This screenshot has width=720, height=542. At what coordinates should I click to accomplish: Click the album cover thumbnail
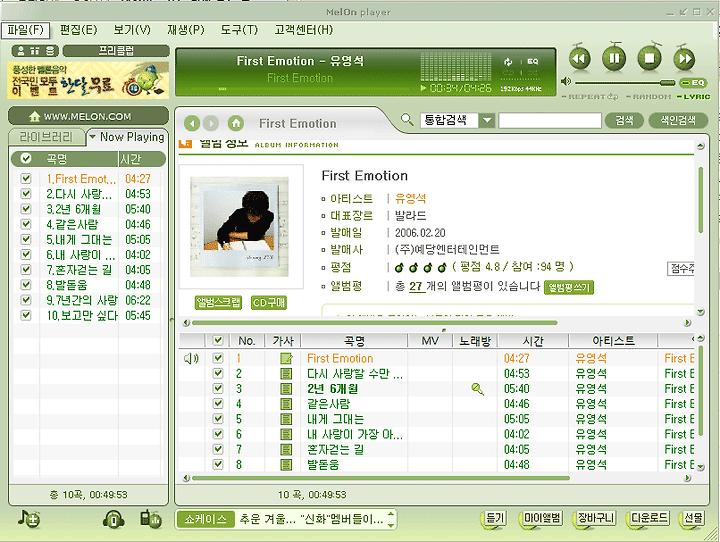click(240, 227)
